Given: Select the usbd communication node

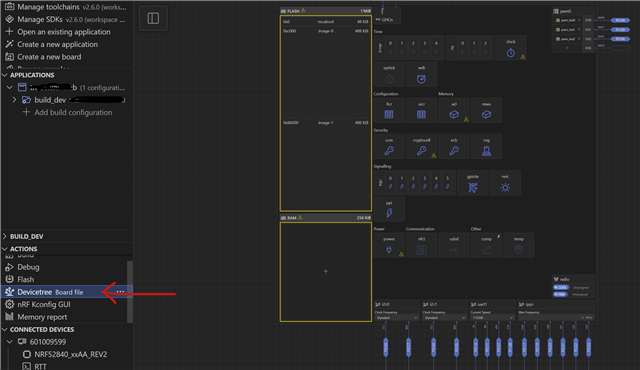Looking at the screenshot, I should (454, 245).
